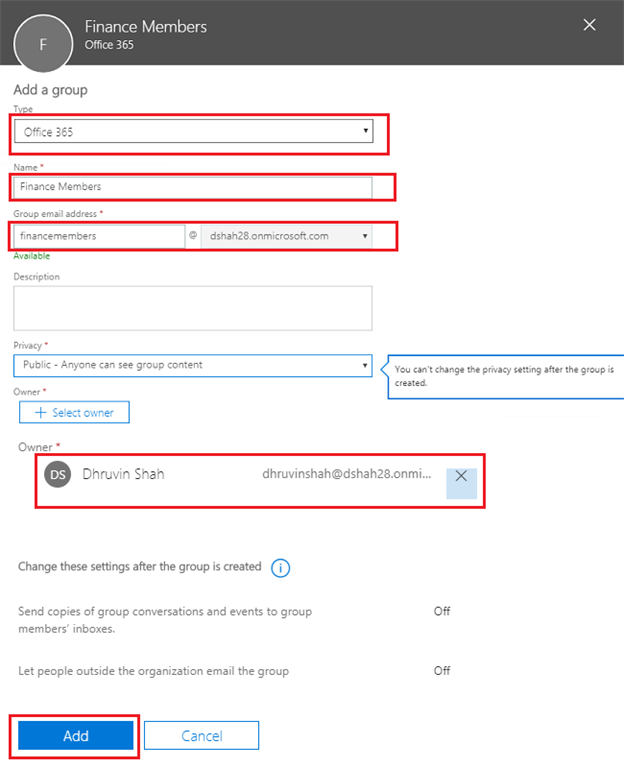
Task: Click the Add button
Action: coord(76,736)
